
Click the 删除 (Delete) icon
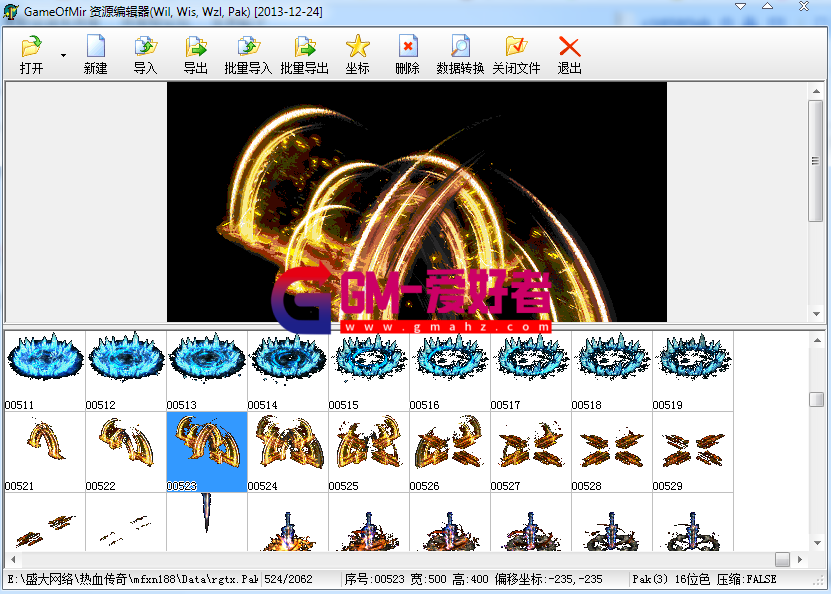click(x=408, y=47)
